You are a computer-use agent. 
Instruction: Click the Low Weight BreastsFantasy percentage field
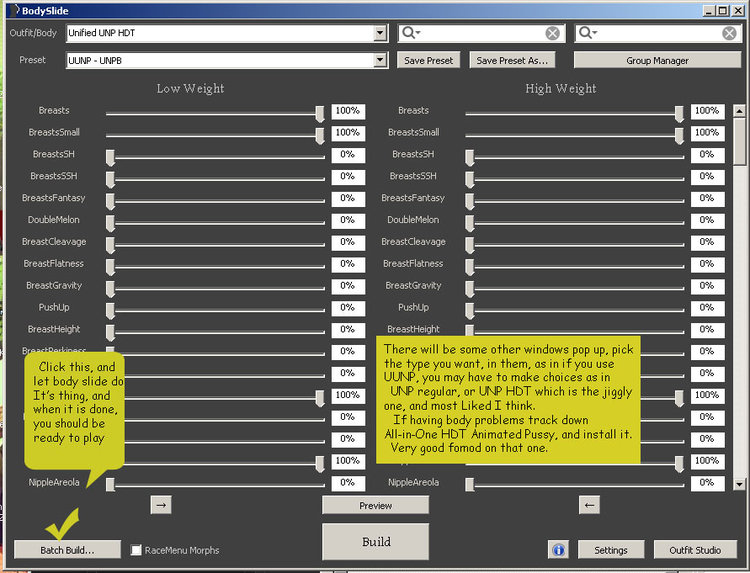tap(348, 198)
